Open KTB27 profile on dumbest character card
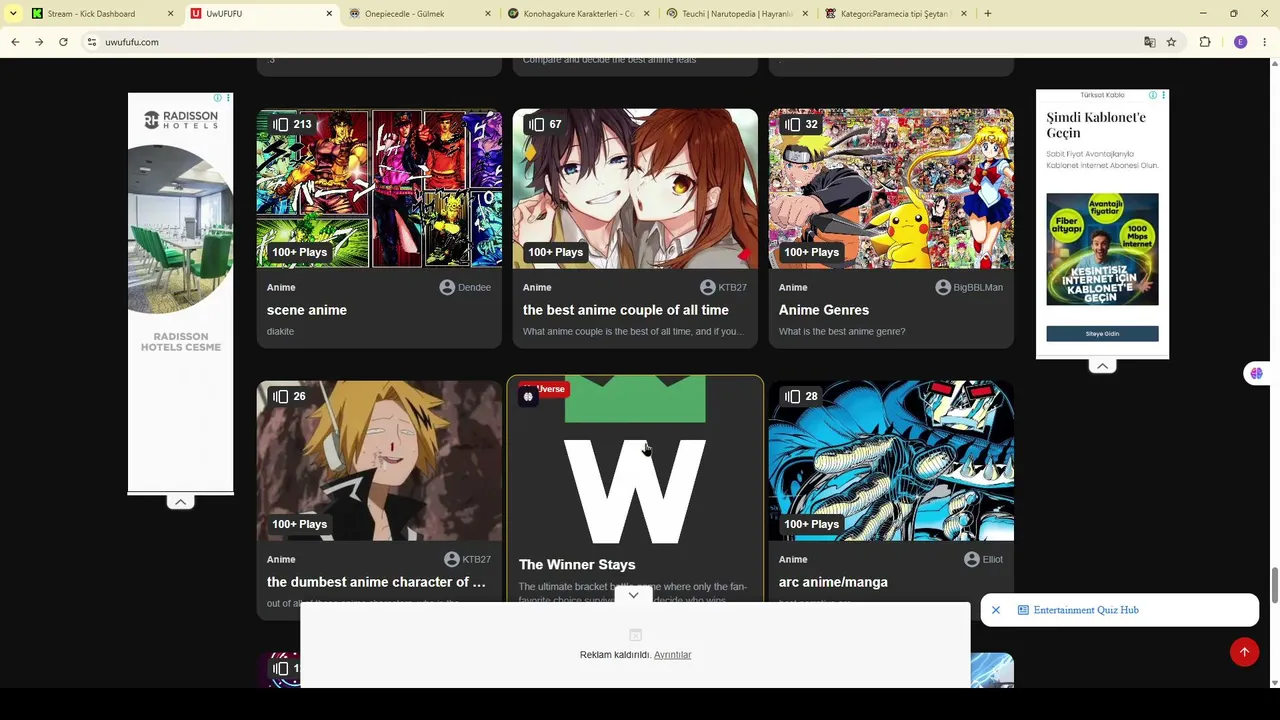Screen dimensions: 1280x720 (467, 559)
